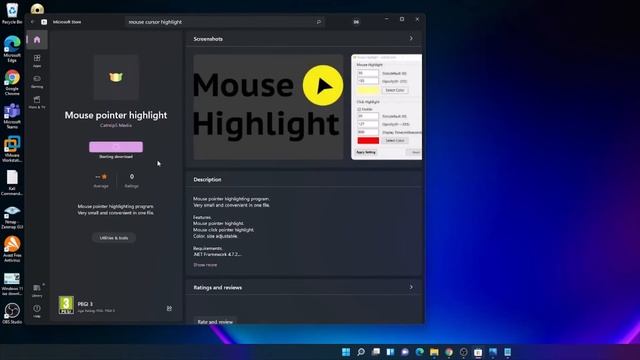Screen dimensions: 640x360
Task: Open the Apps section in Store sidebar
Action: (37, 61)
